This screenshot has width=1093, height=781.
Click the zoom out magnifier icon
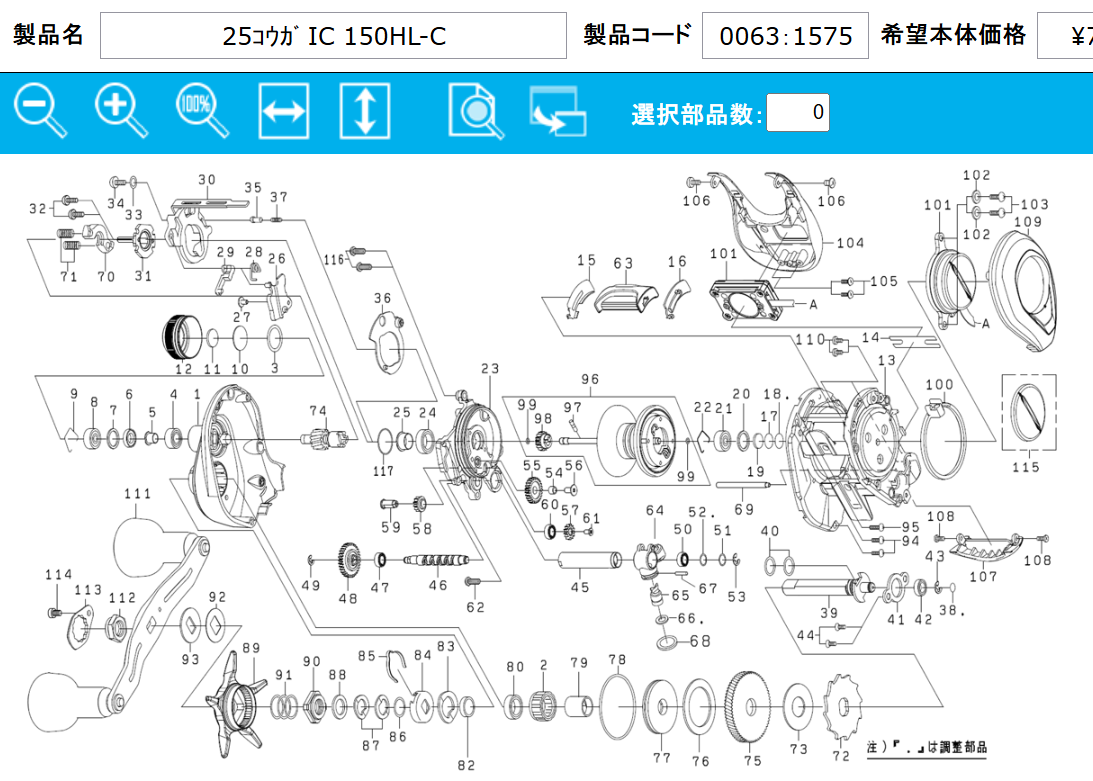coord(40,111)
